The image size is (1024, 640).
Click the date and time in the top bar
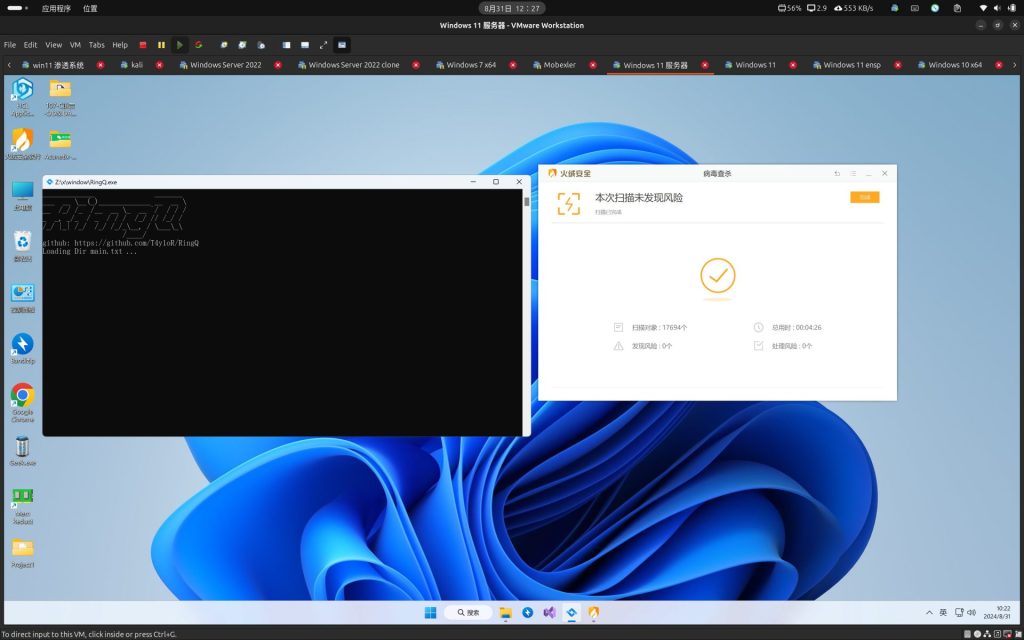[512, 8]
